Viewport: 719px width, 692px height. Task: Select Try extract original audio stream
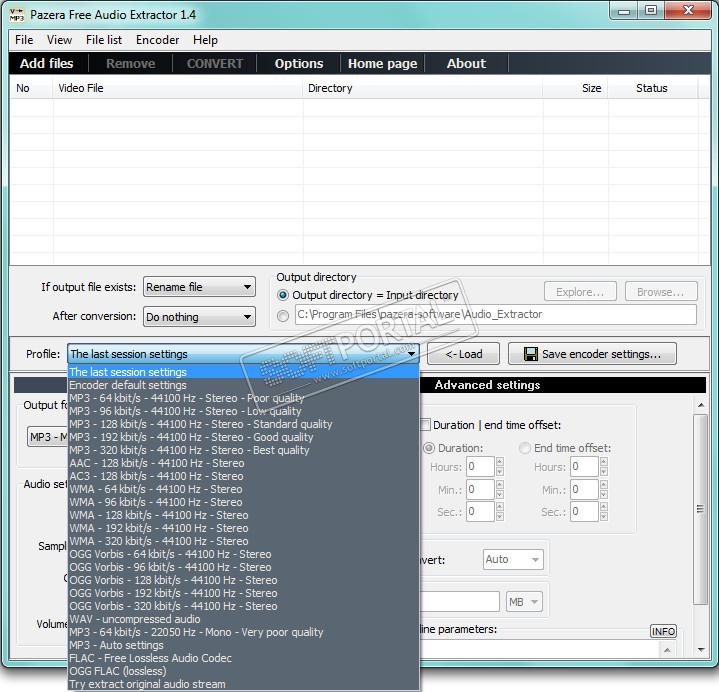(x=243, y=684)
